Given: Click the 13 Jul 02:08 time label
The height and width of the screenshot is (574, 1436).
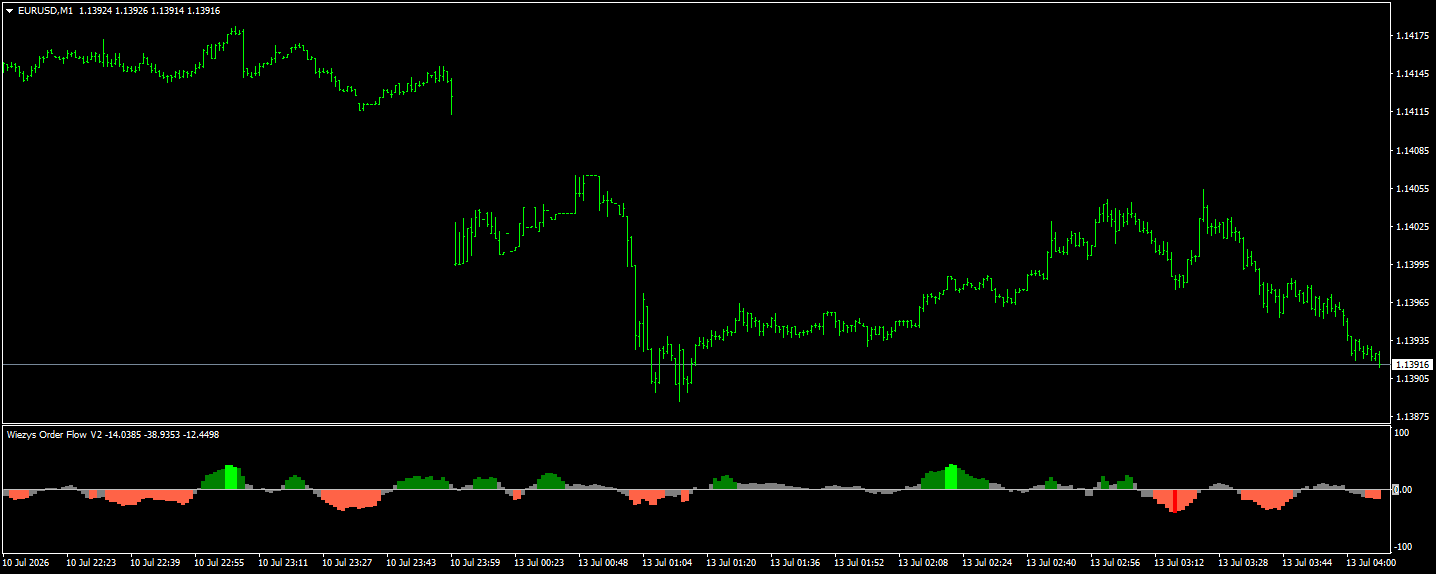Looking at the screenshot, I should (x=923, y=563).
